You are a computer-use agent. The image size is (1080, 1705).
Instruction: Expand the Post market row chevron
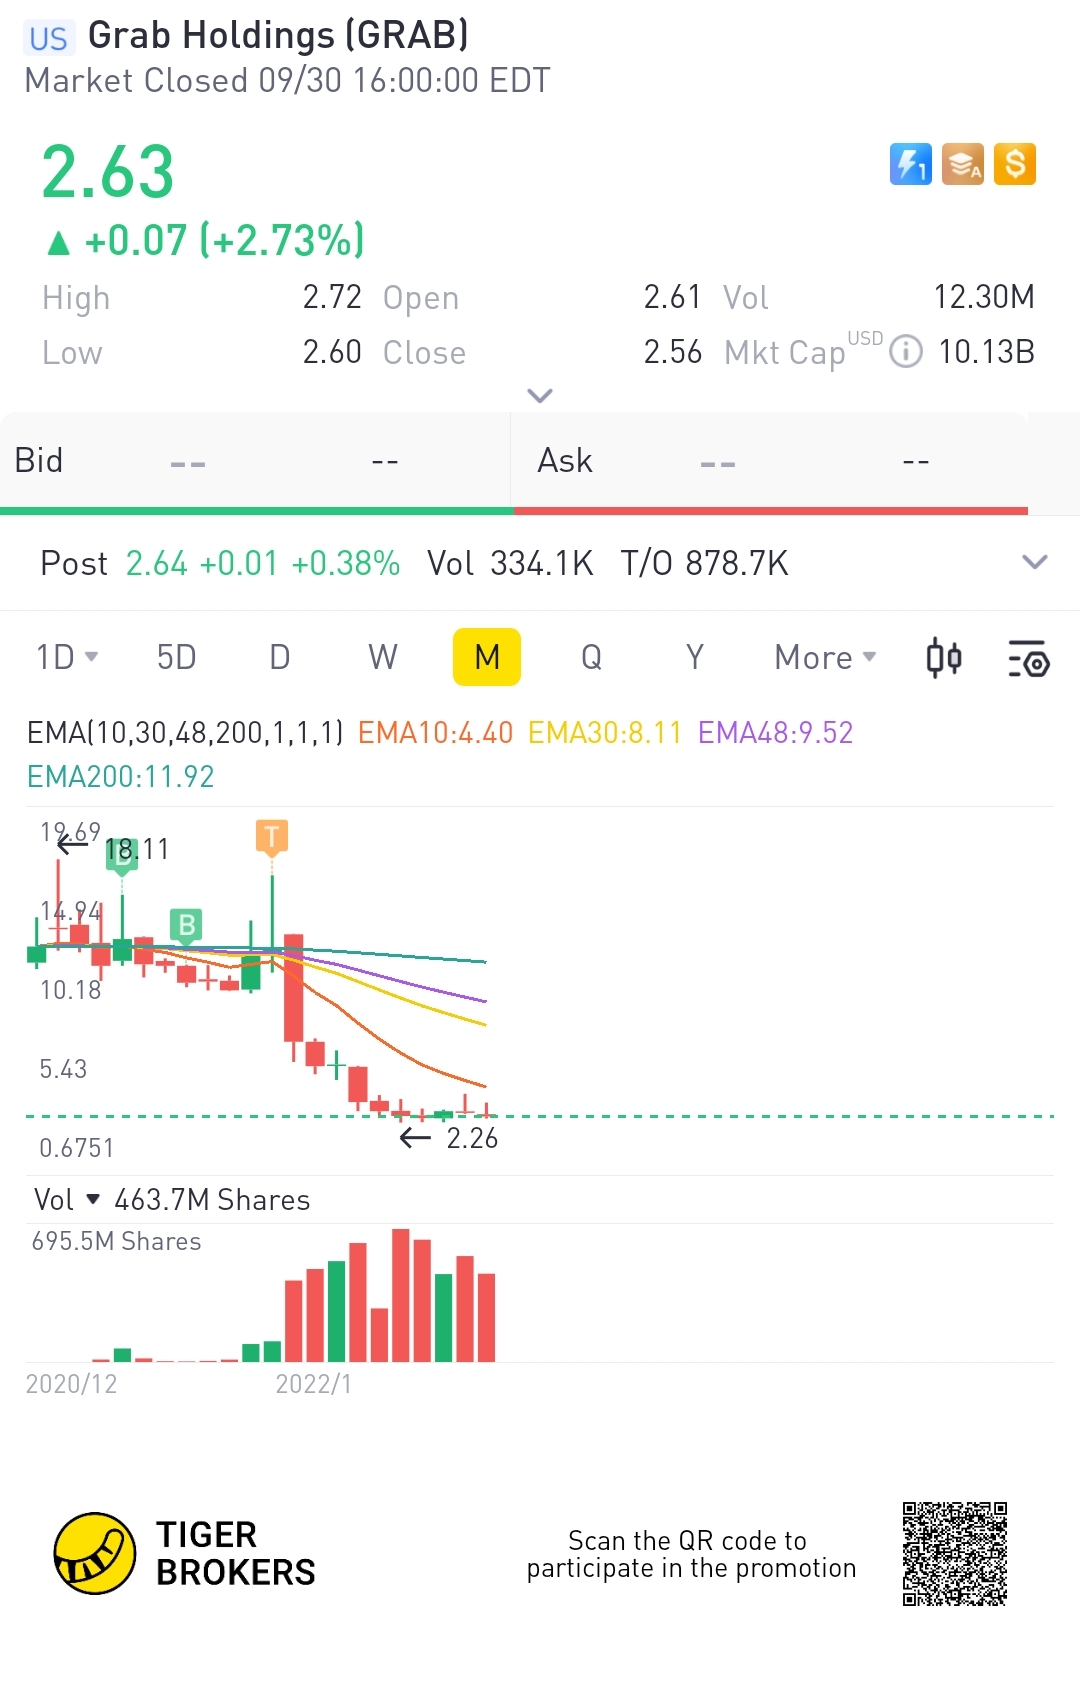[1035, 562]
